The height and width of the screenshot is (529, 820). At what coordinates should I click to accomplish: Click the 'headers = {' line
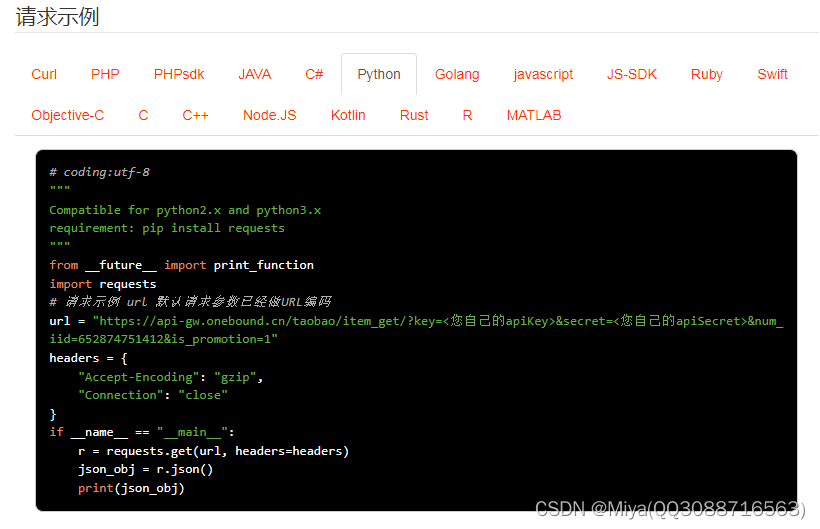click(88, 358)
